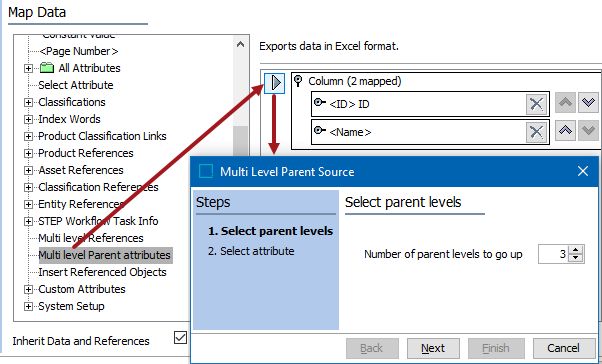
Task: Click the Next button
Action: tap(433, 348)
